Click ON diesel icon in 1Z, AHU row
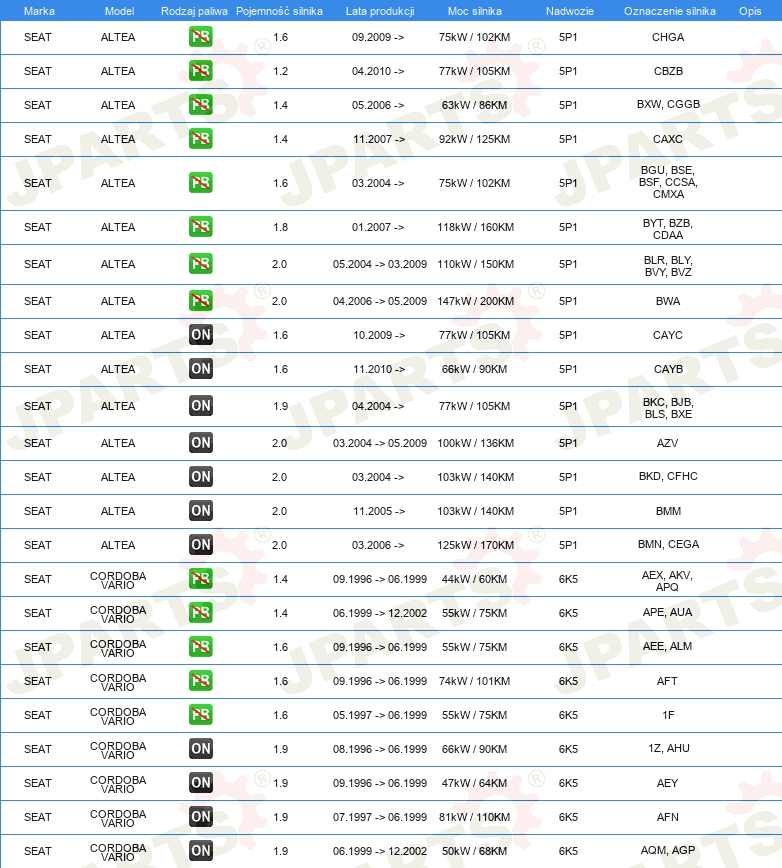Viewport: 782px width, 868px height. tap(200, 748)
